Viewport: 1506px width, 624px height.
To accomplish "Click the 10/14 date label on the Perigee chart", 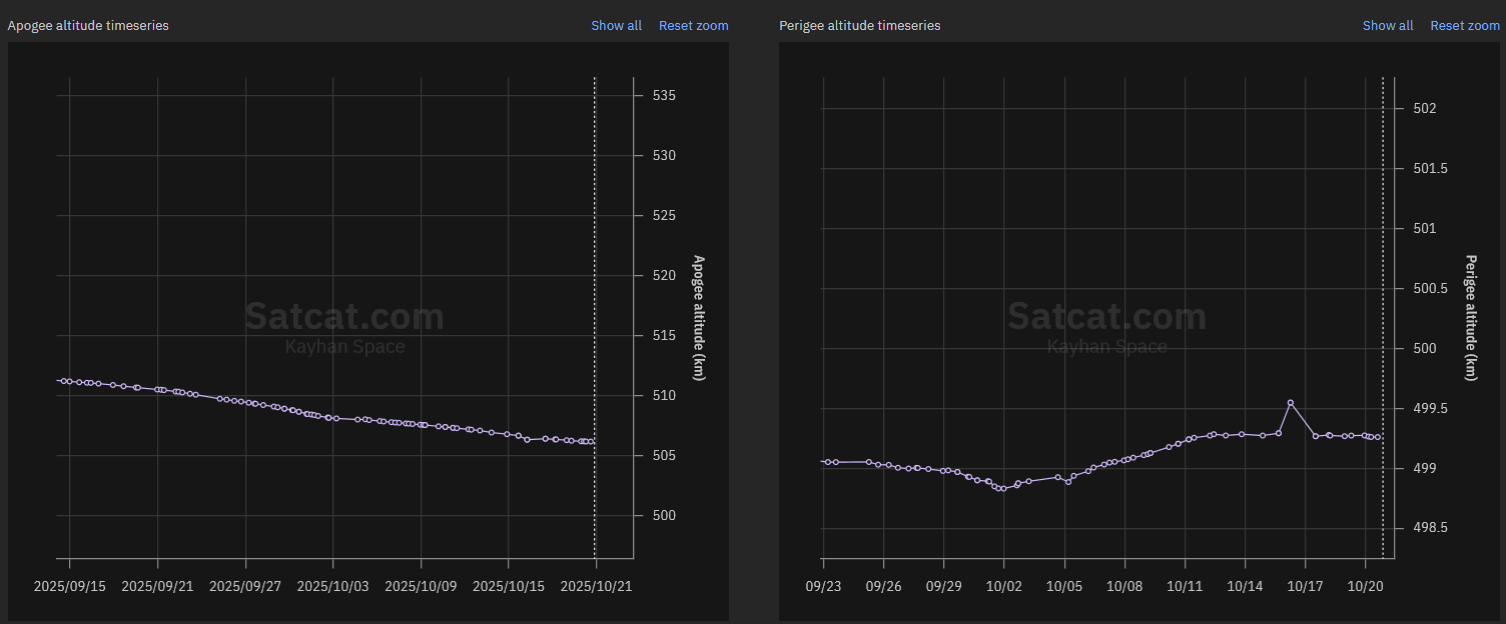I will tap(1245, 586).
